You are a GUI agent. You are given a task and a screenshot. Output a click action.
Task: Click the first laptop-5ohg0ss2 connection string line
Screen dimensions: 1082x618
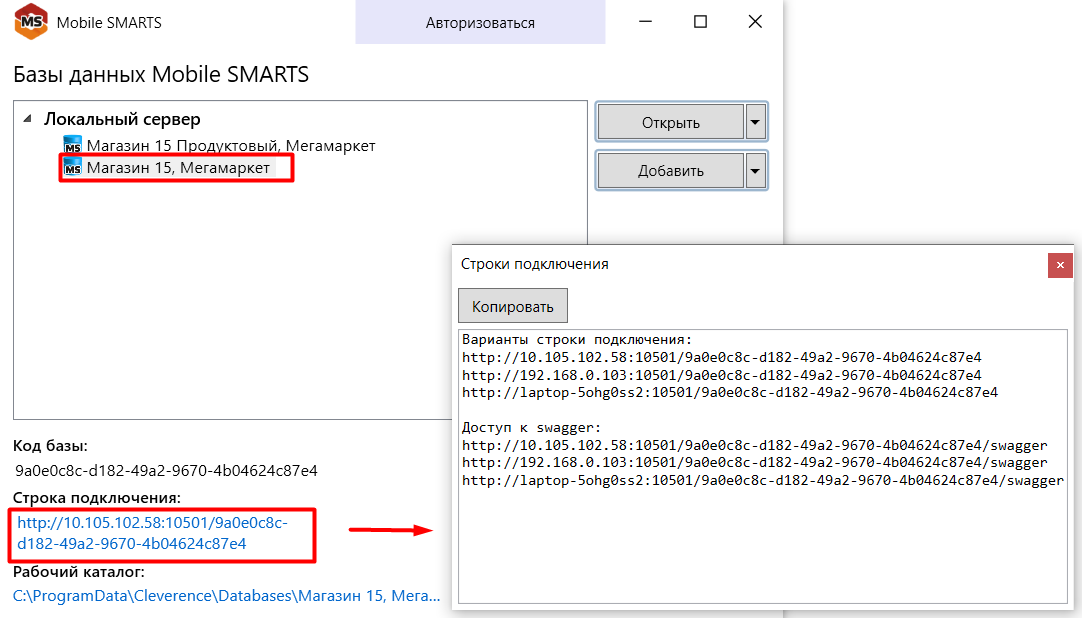point(730,392)
